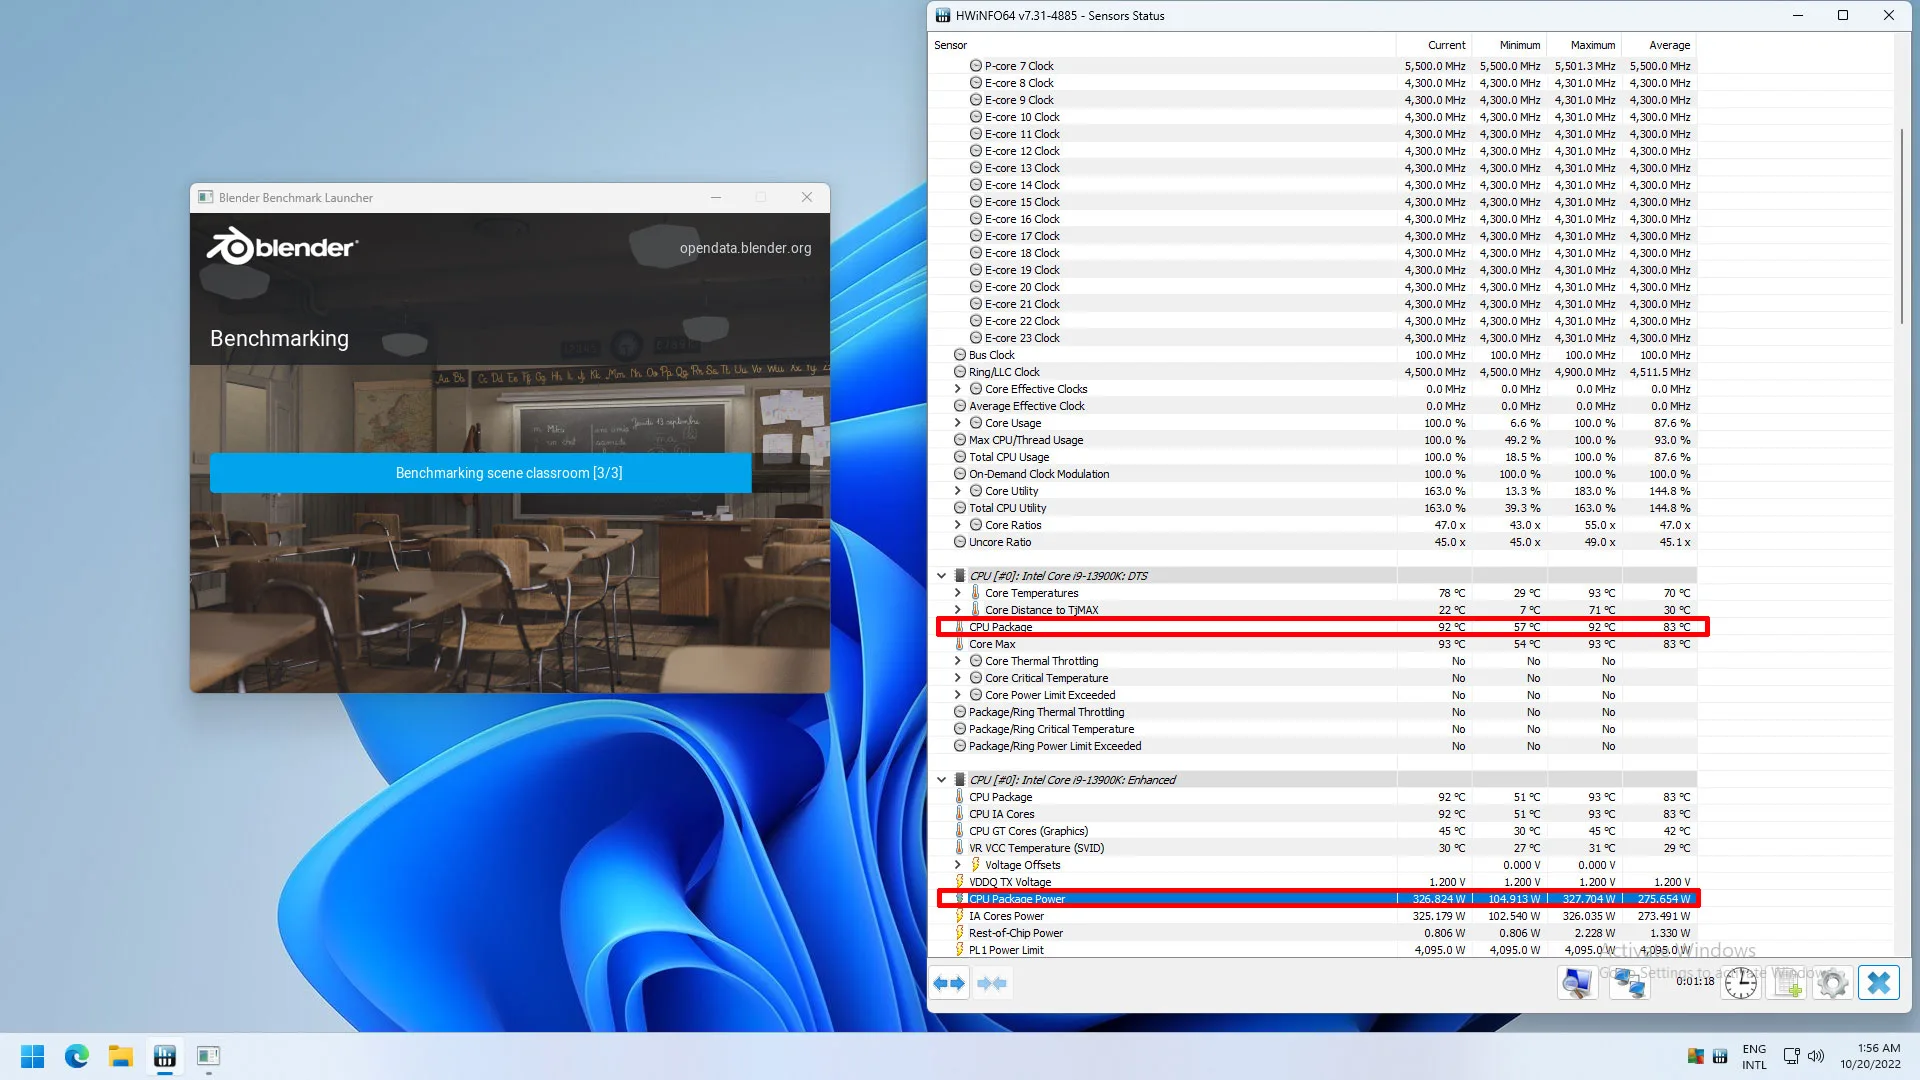Open Windows Start menu
Image resolution: width=1920 pixels, height=1080 pixels.
pyautogui.click(x=32, y=1056)
